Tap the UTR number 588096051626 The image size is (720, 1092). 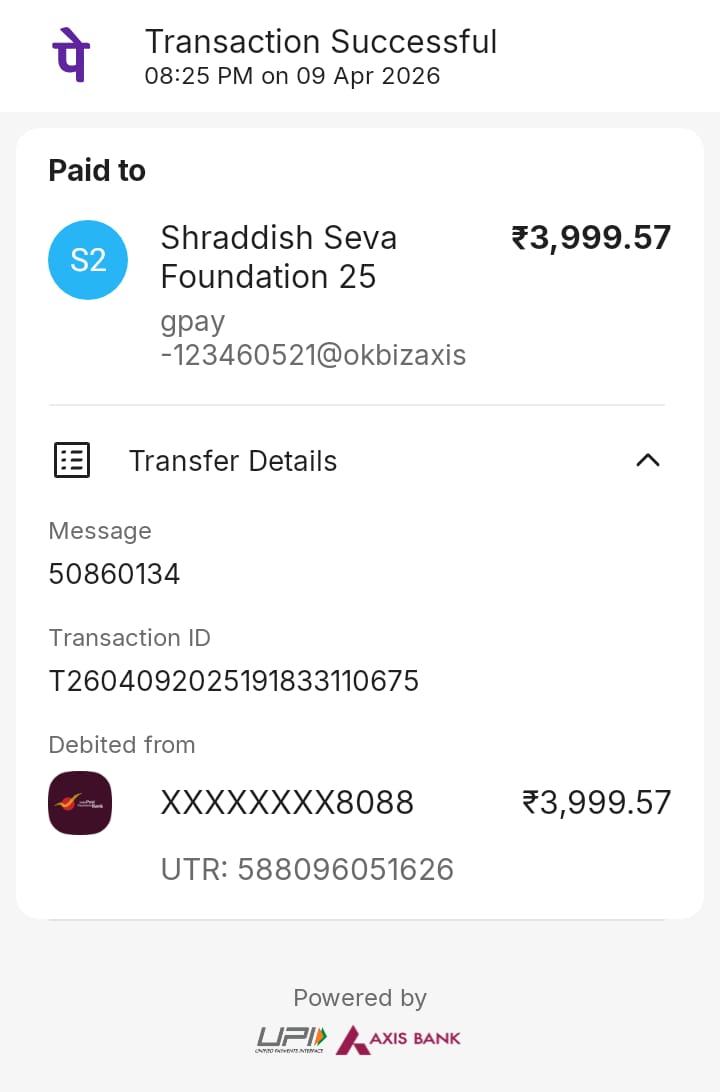pyautogui.click(x=307, y=869)
